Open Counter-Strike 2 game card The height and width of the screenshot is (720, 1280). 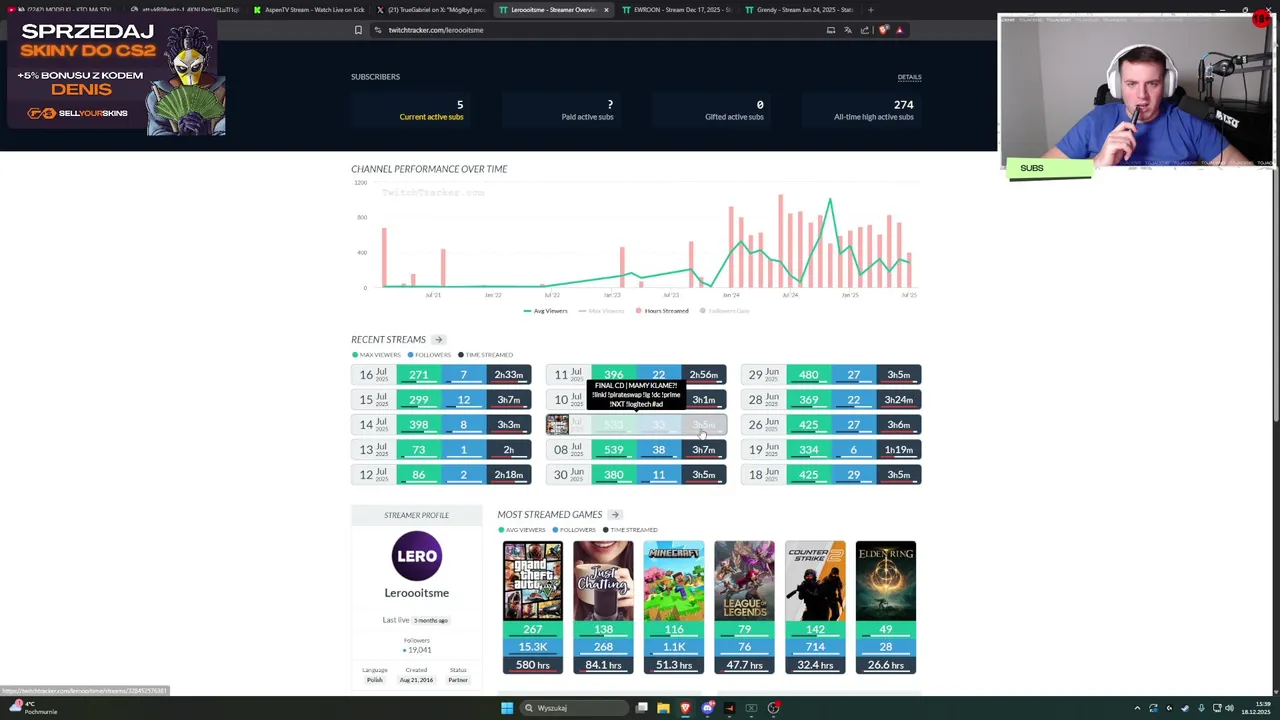(815, 608)
